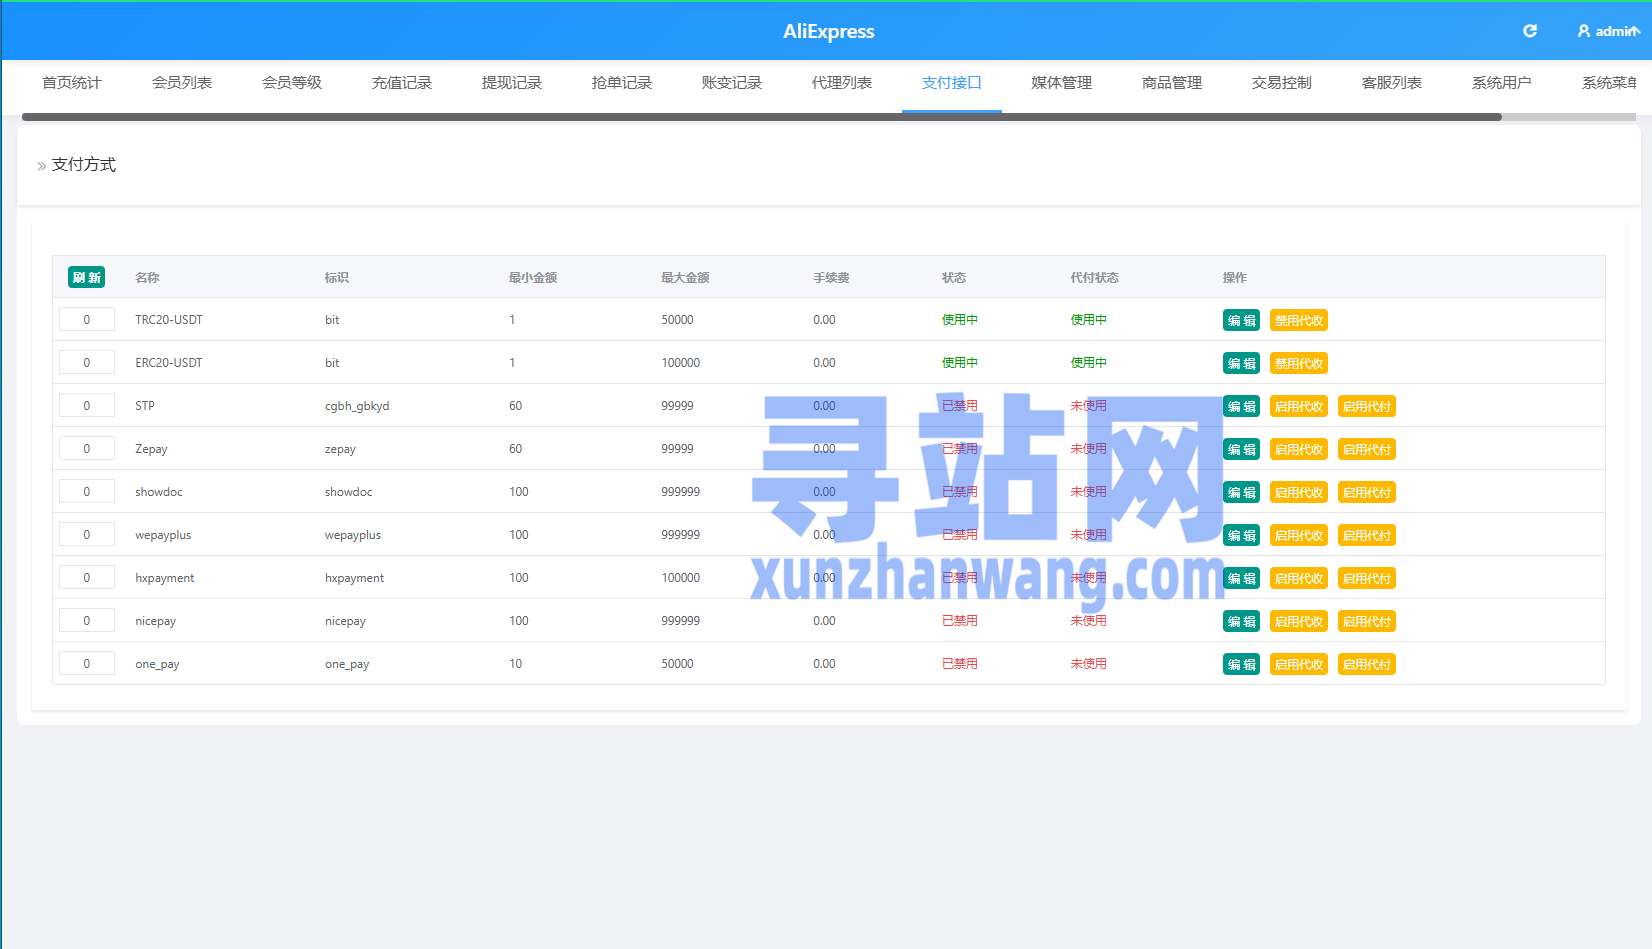Viewport: 1652px width, 949px height.
Task: Click the sort input for wepayplus row
Action: tap(86, 535)
